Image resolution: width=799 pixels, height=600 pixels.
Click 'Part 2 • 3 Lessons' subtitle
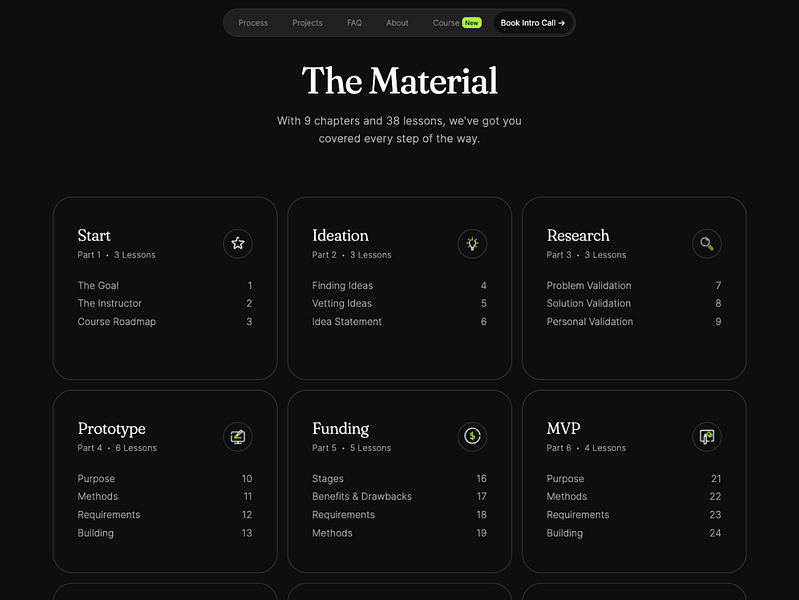click(x=352, y=255)
